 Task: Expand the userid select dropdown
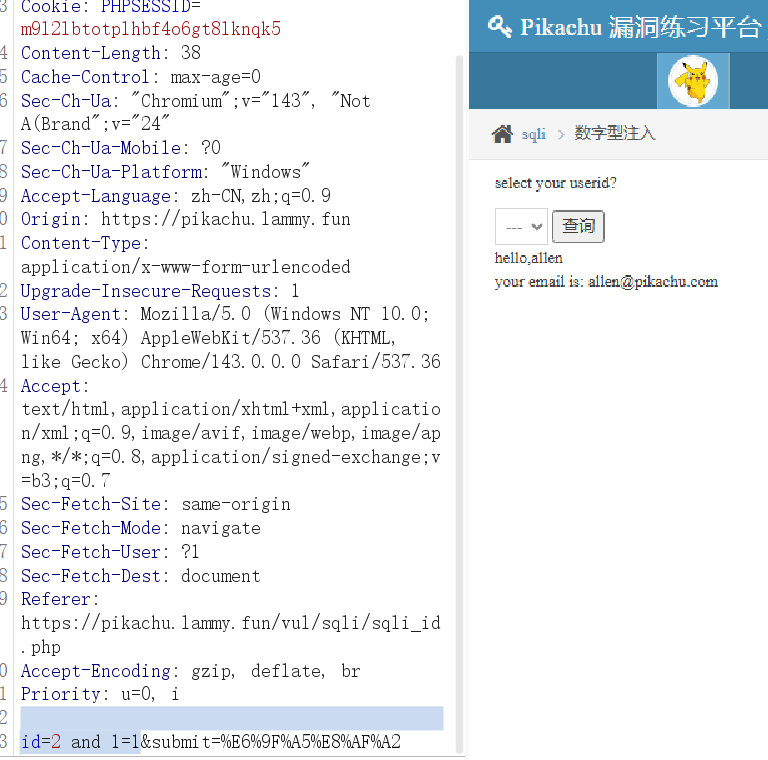click(521, 226)
